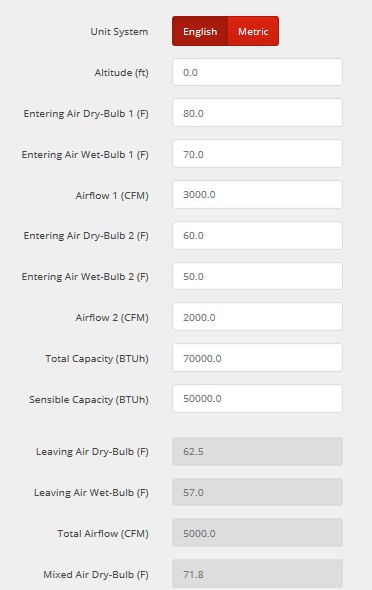Click the Altitude (ft) input field
372x590 pixels.
(x=257, y=72)
